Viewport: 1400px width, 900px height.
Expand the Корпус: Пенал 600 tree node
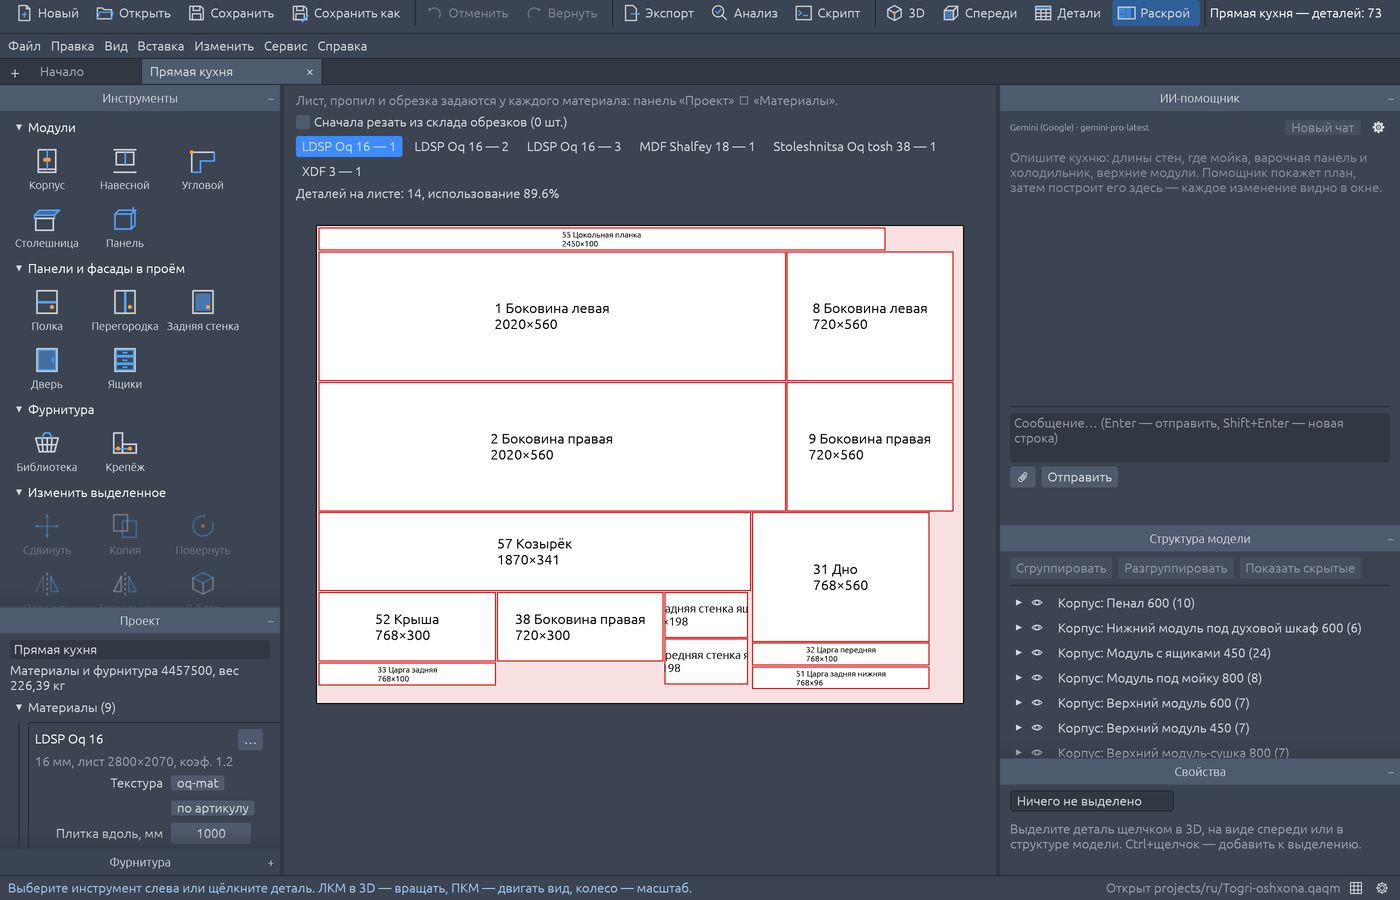(1018, 603)
